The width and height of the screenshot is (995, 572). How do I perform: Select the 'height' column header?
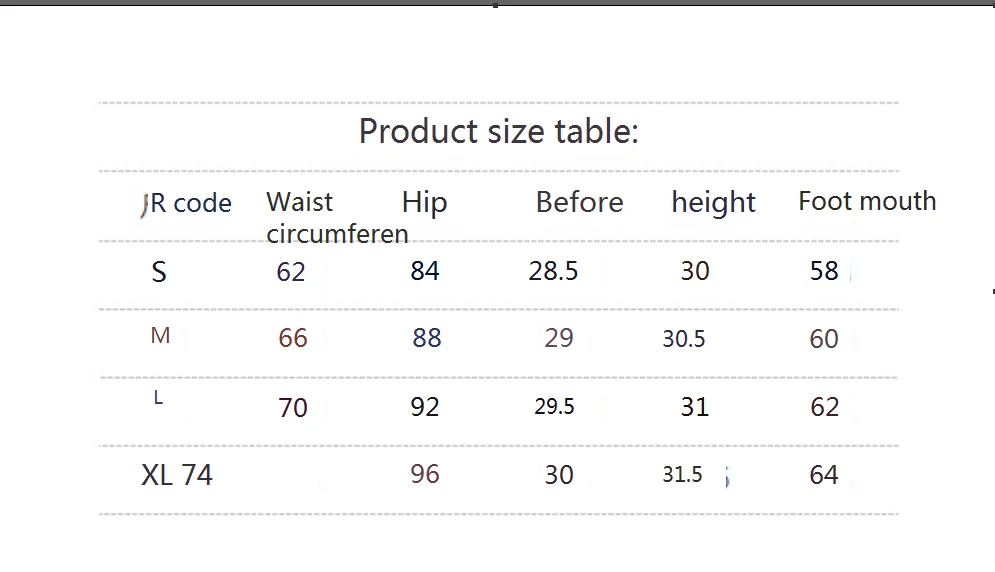713,203
